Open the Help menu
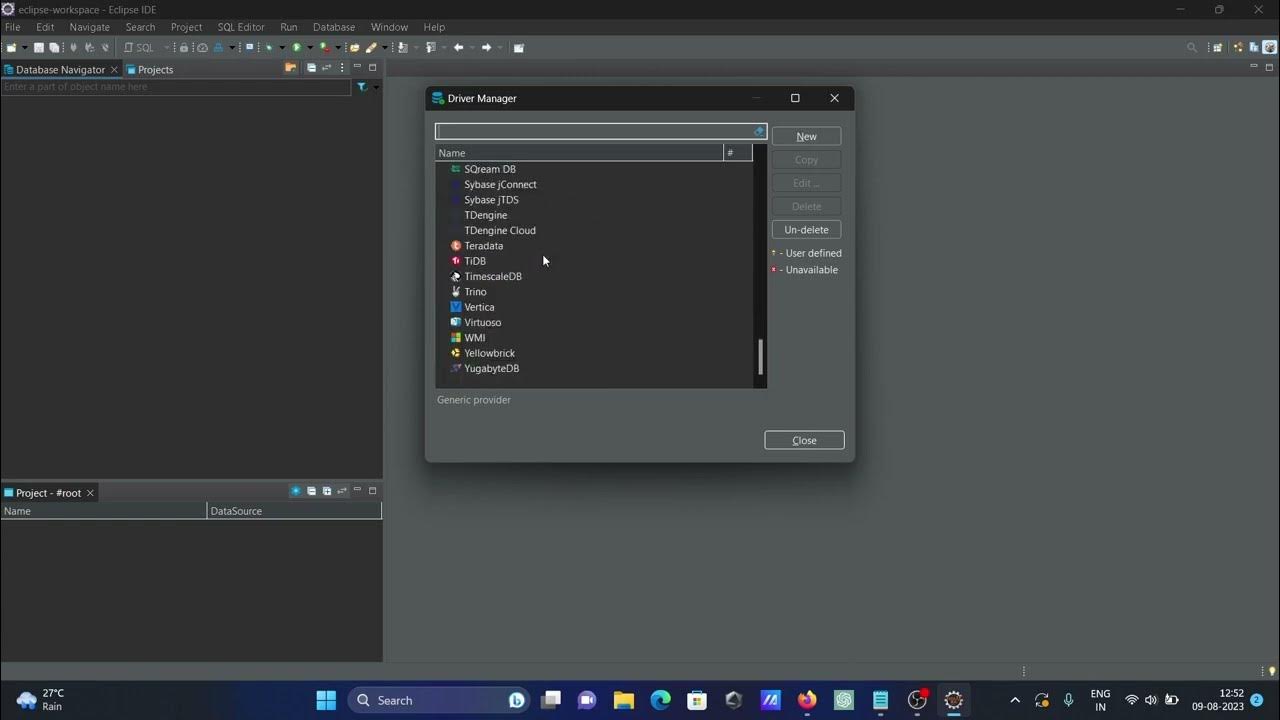The width and height of the screenshot is (1280, 720). point(434,27)
